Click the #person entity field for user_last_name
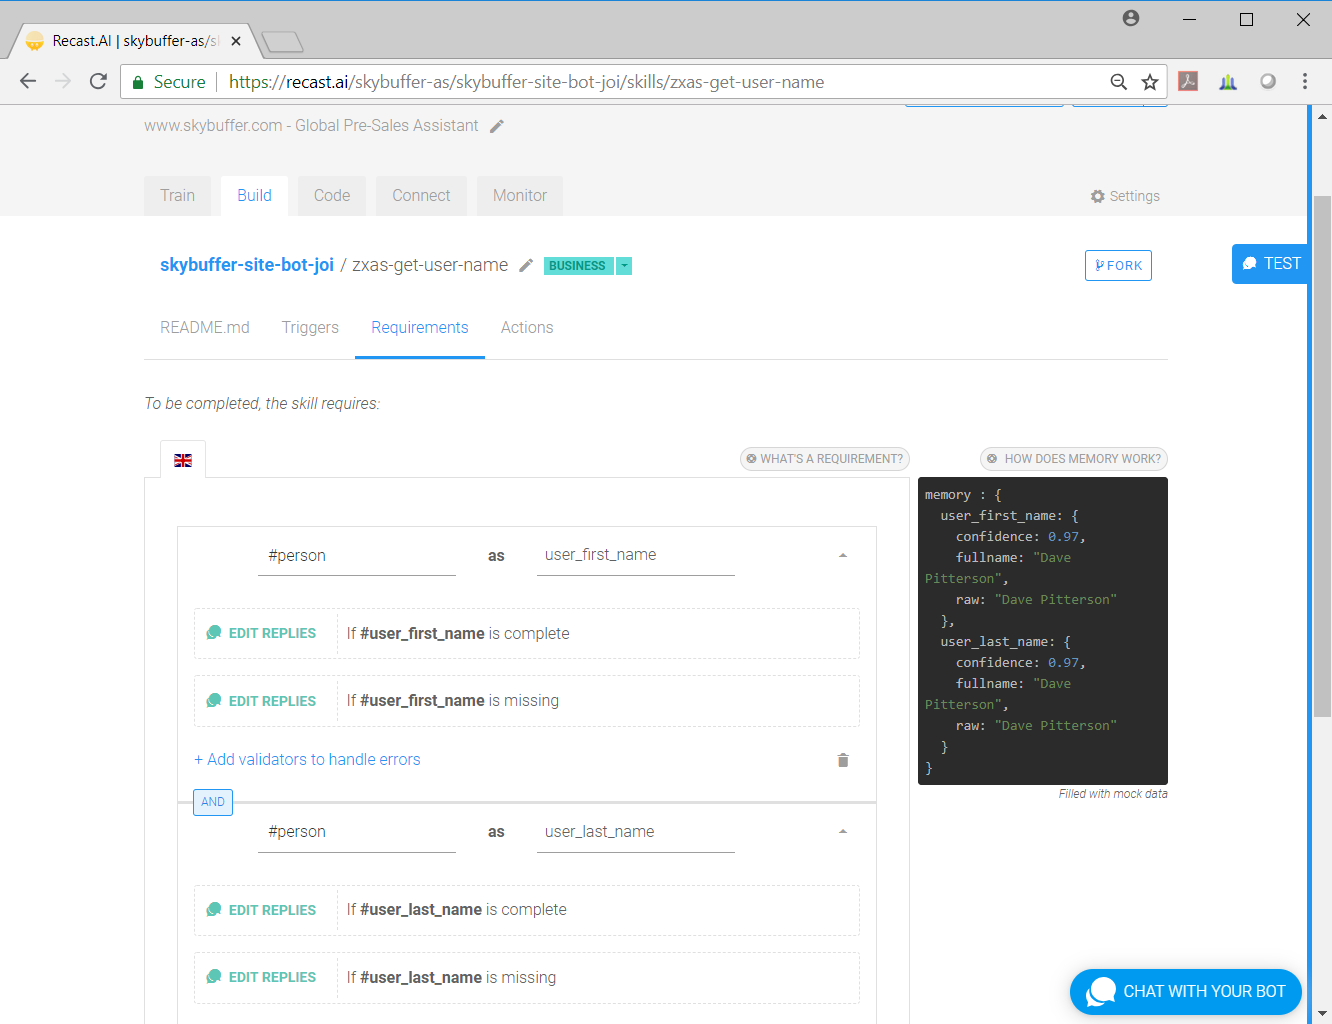The width and height of the screenshot is (1332, 1024). tap(357, 832)
